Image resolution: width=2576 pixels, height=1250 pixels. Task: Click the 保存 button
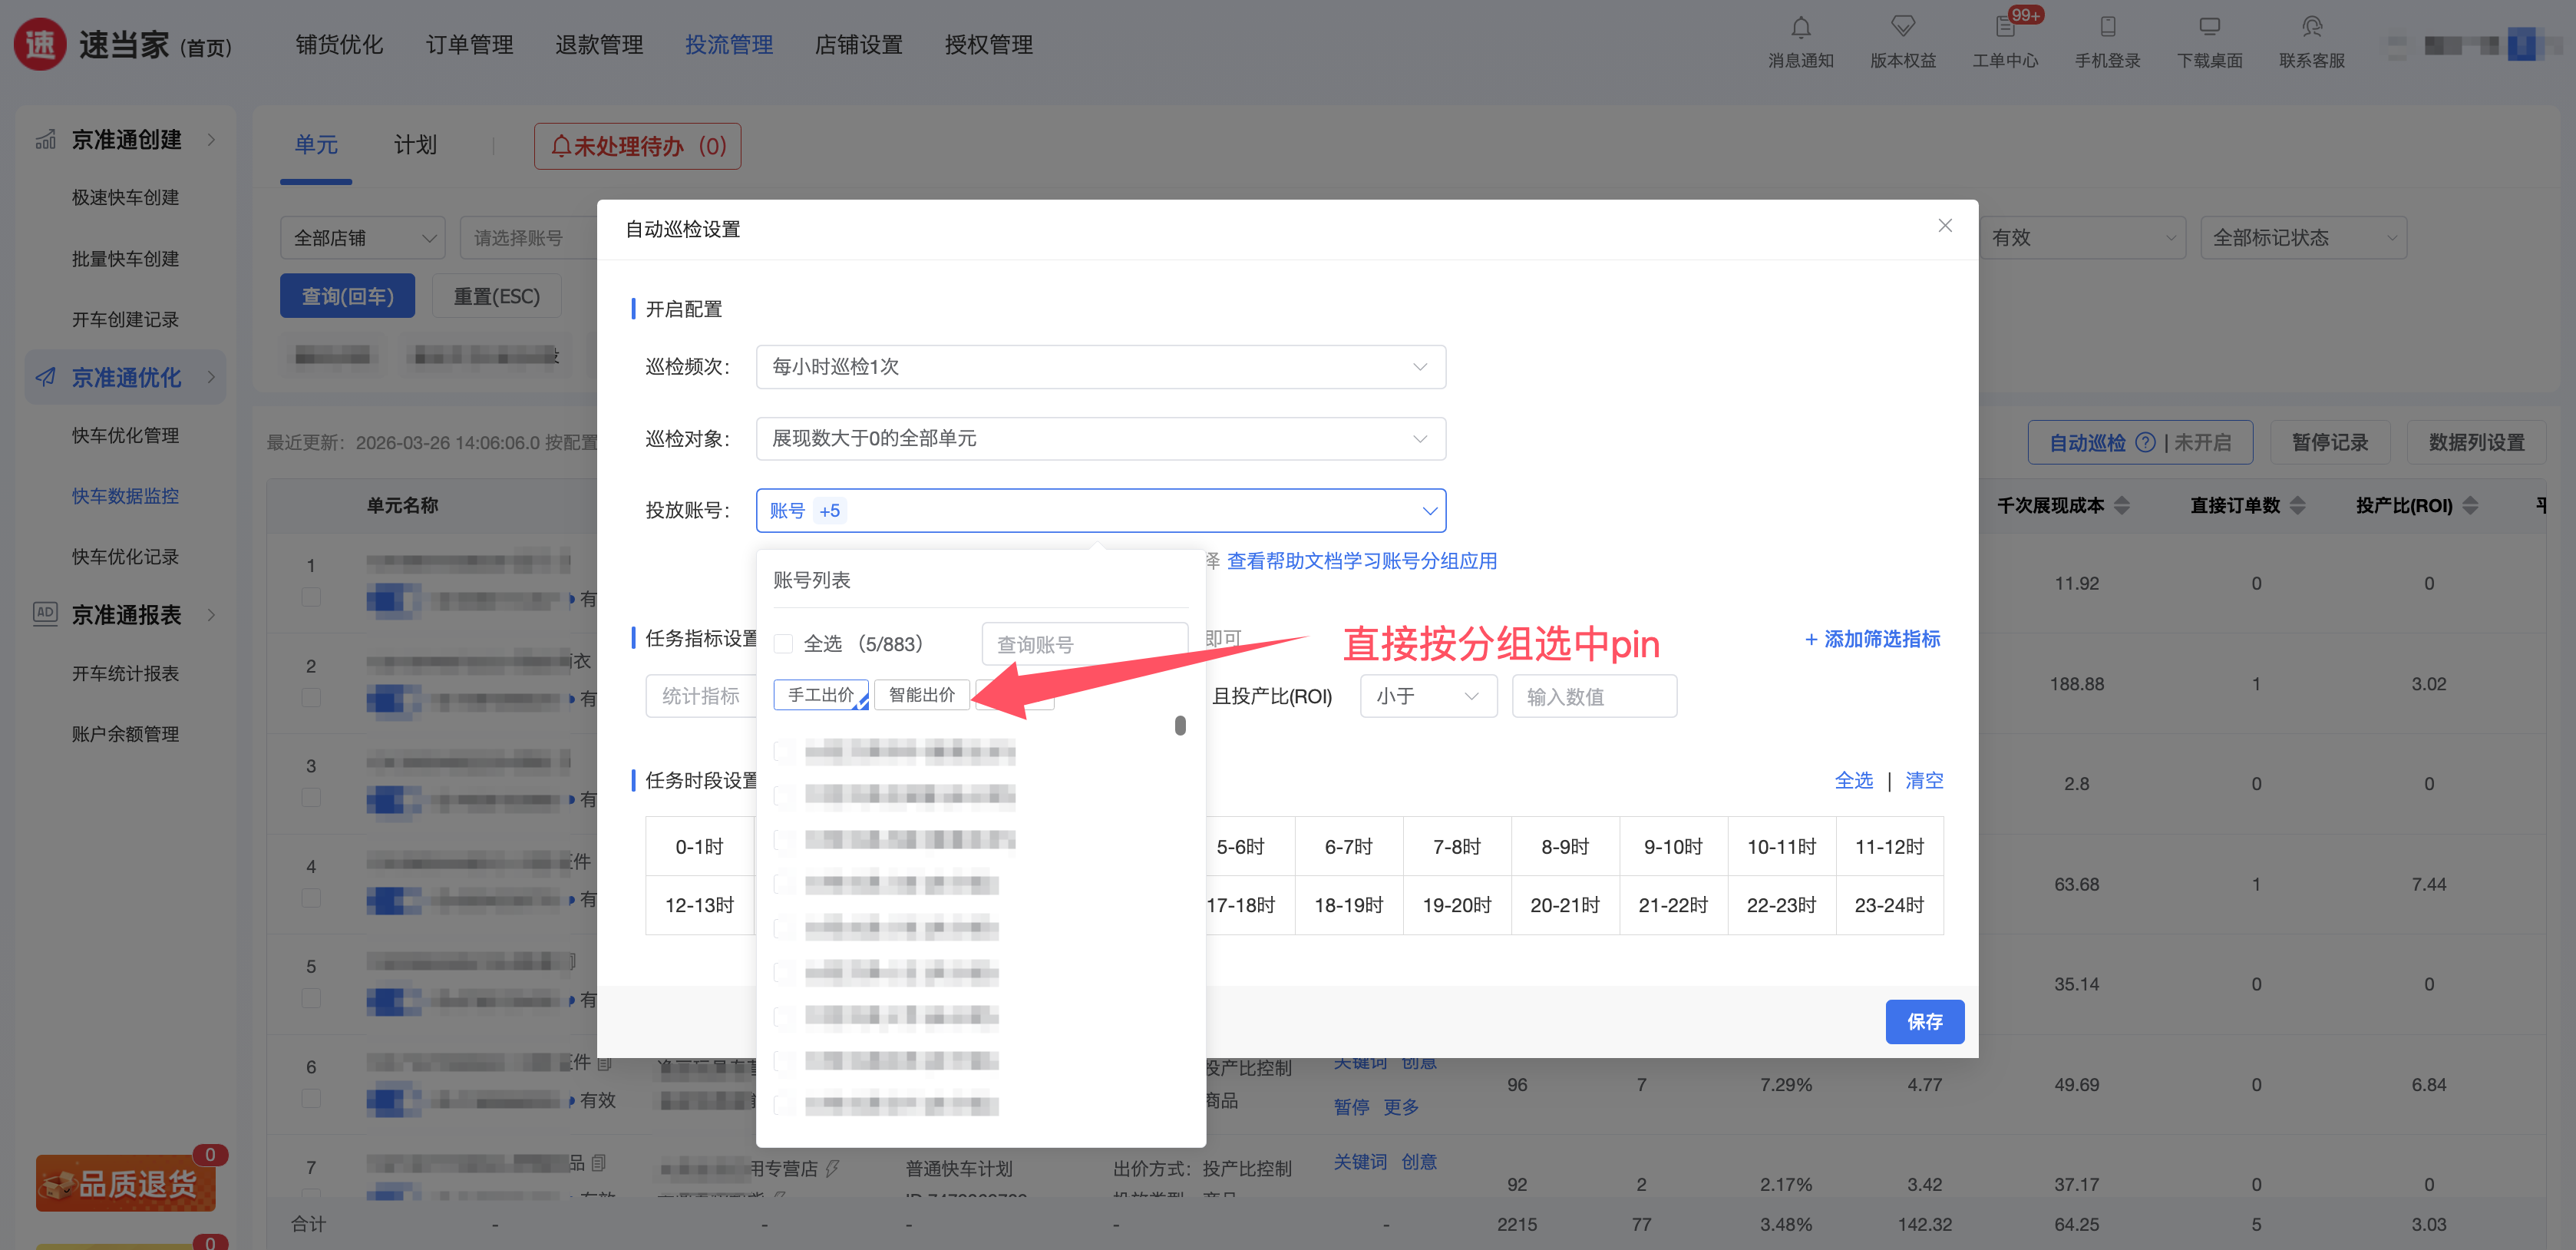1923,1021
